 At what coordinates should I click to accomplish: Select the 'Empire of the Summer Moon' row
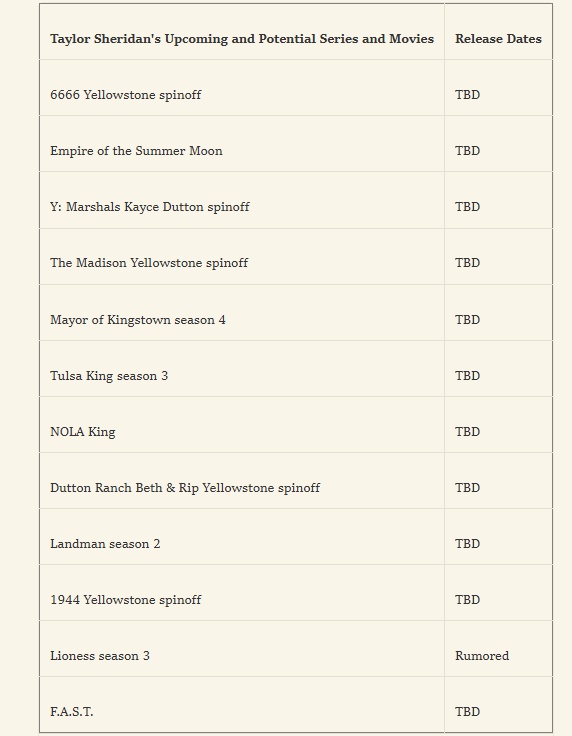coord(296,151)
